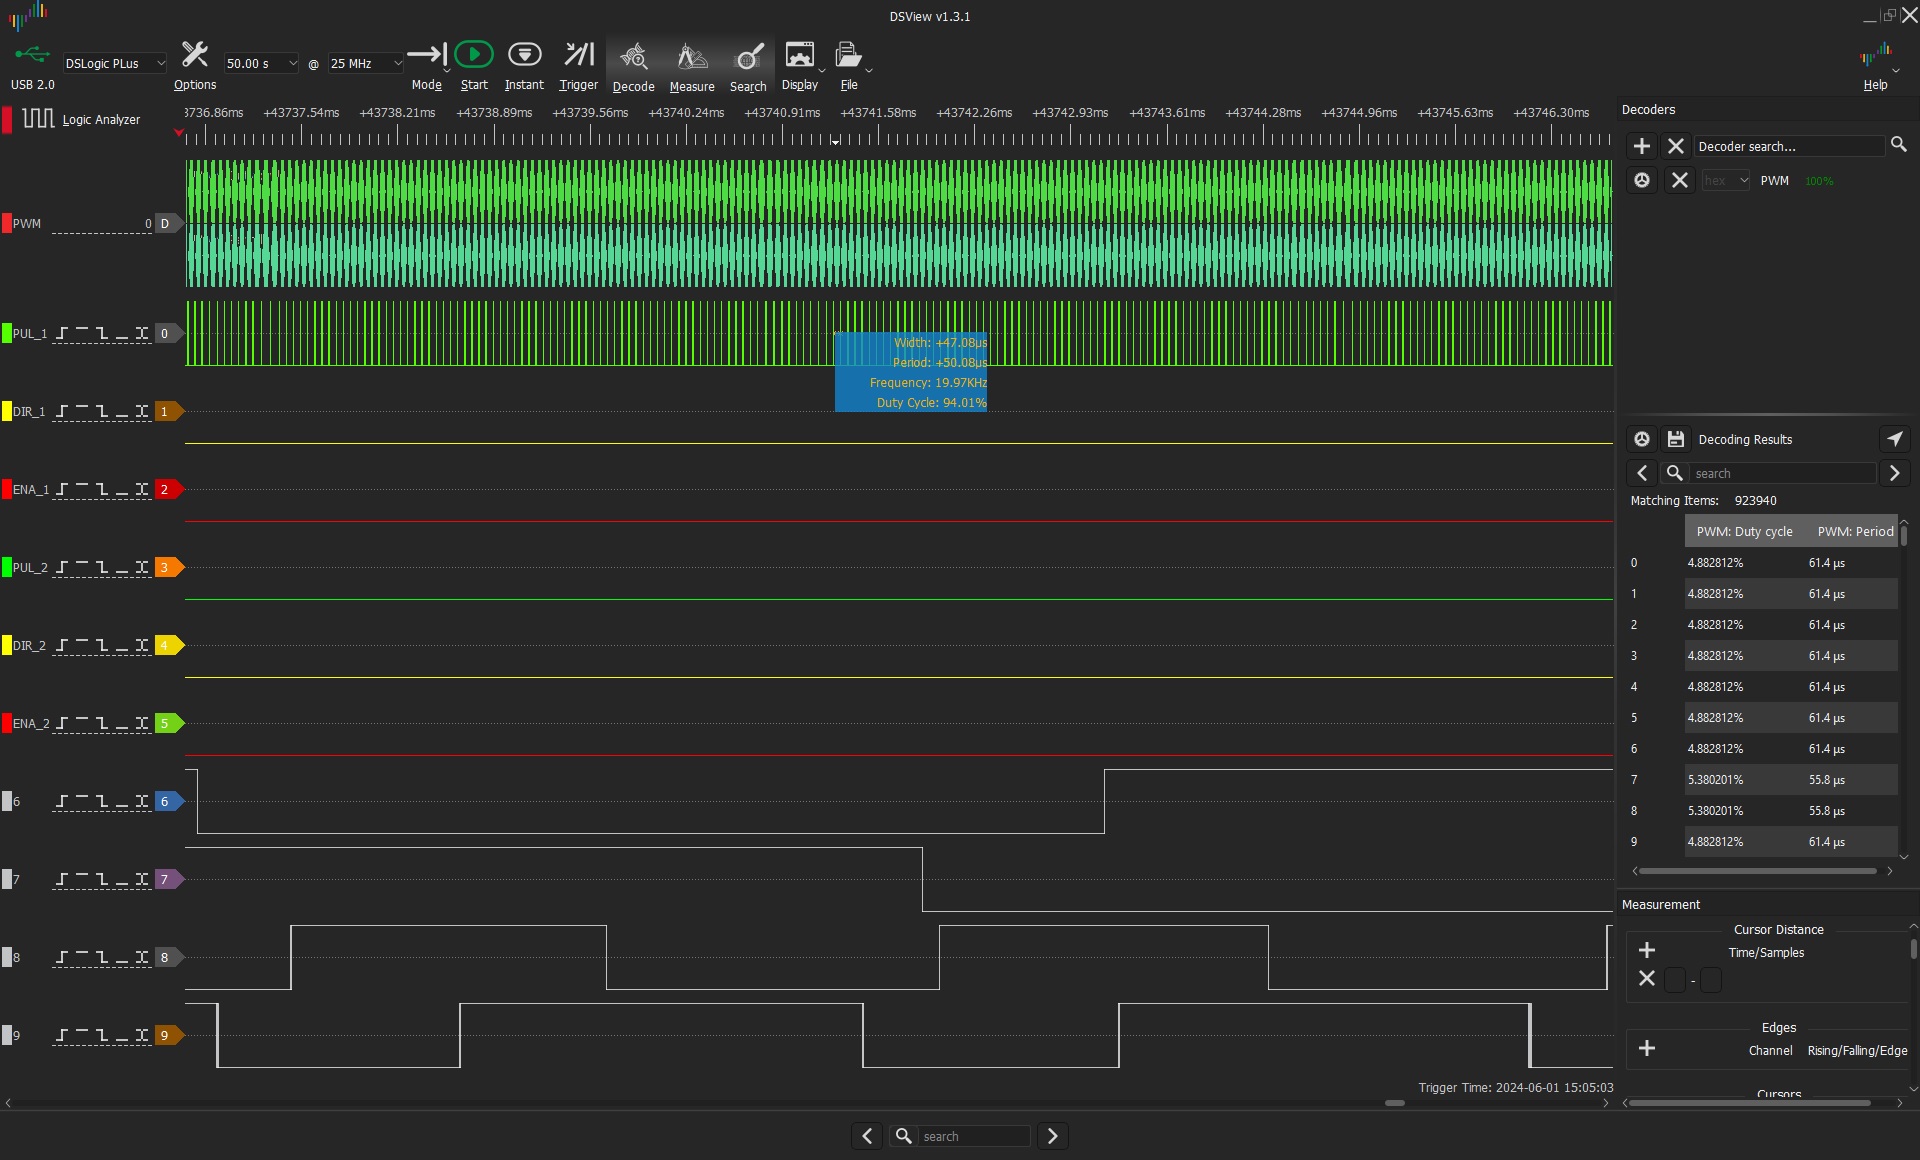Add an Edges measurement

tap(1647, 1049)
